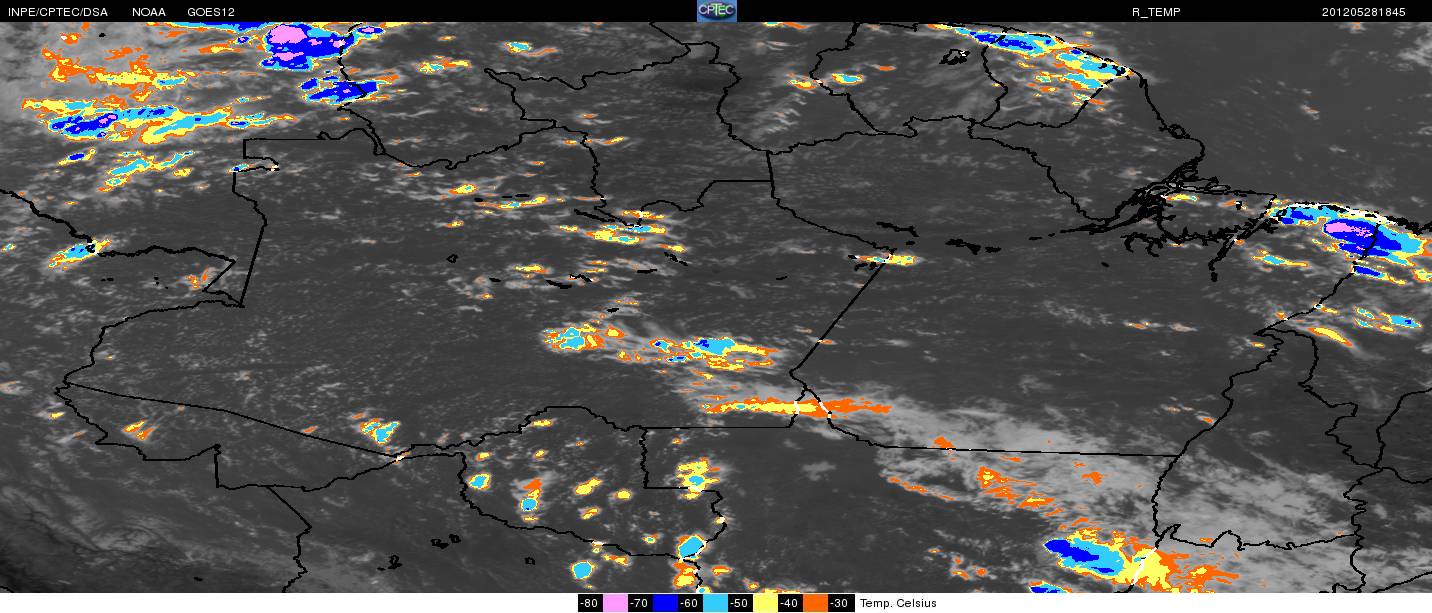The image size is (1432, 613).
Task: Click the INPE/CPTEC/DSA header label
Action: click(57, 12)
